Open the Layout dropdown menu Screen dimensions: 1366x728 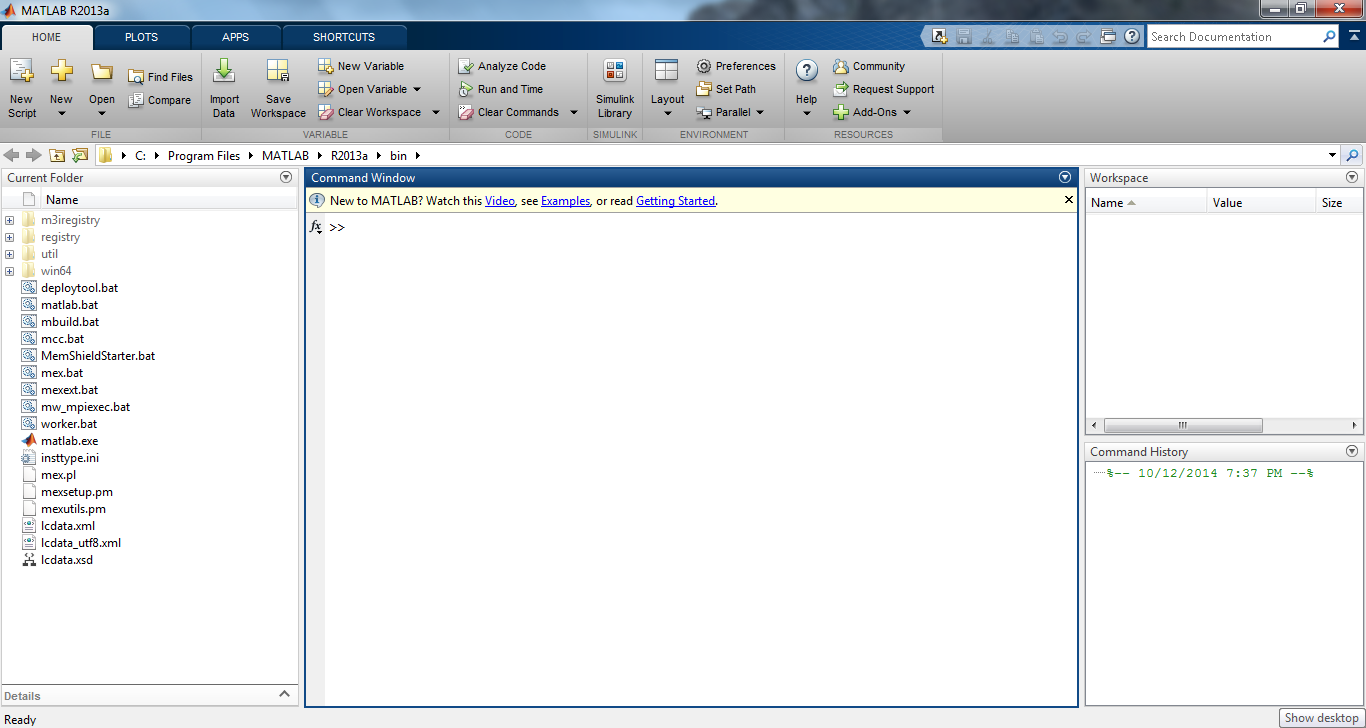pyautogui.click(x=667, y=88)
